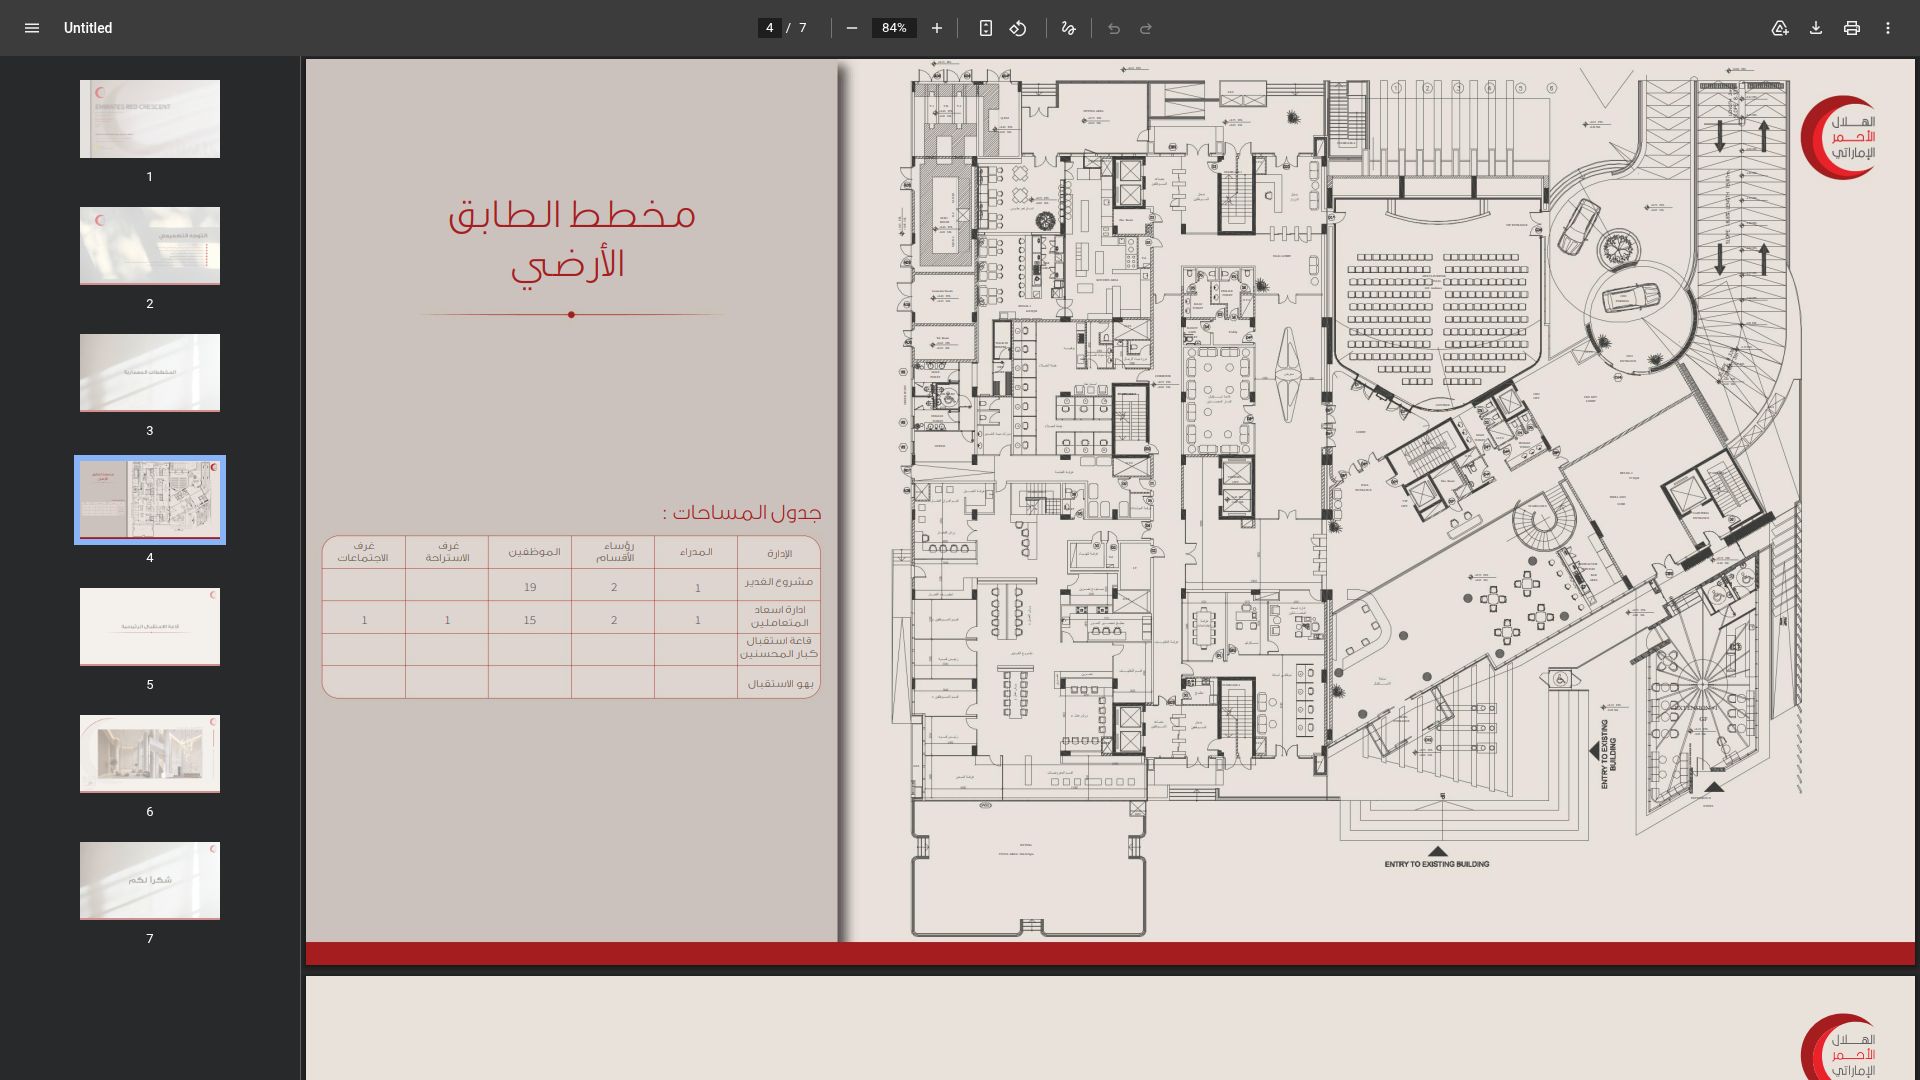Click the table cell showing 19
Screen dimensions: 1920x1080
[x=530, y=587]
